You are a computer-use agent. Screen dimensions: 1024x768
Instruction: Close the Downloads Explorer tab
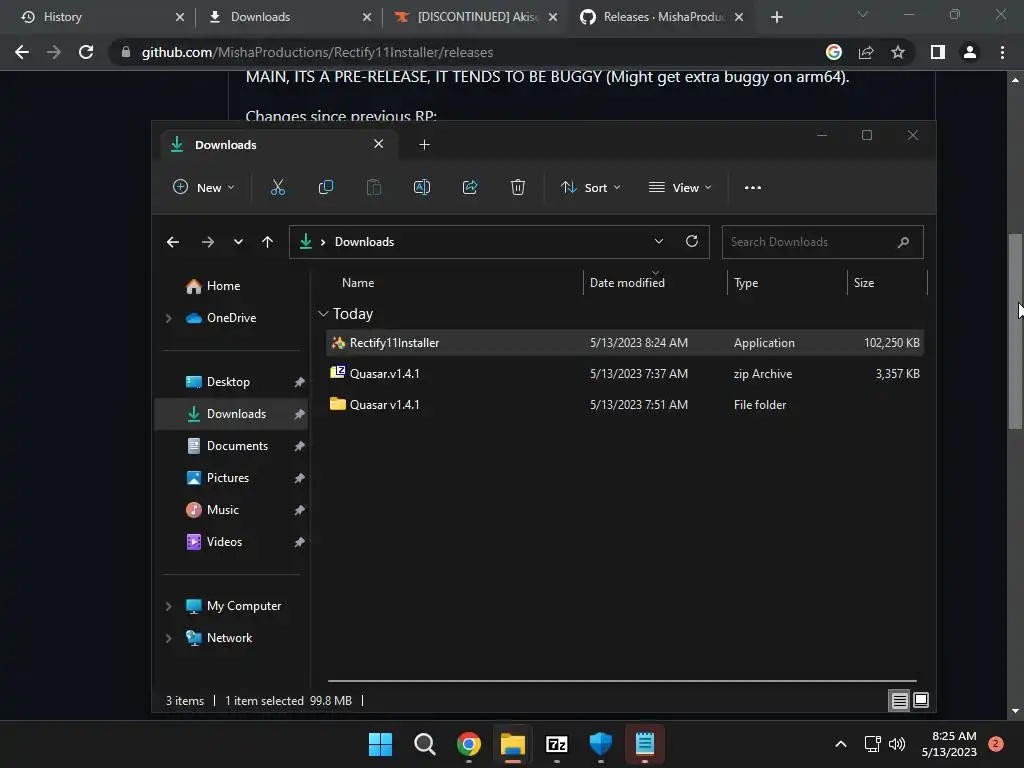(379, 144)
